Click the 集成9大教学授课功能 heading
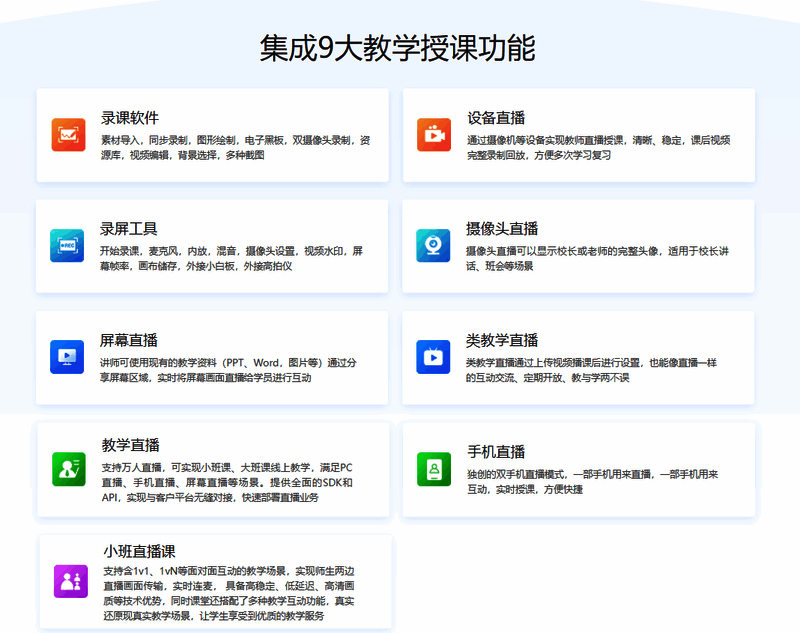 (400, 44)
